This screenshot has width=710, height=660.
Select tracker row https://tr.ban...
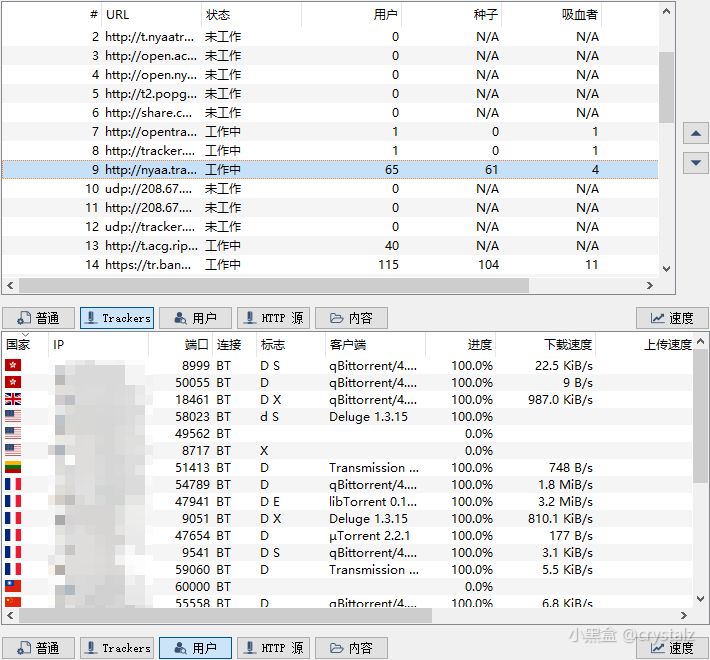[x=330, y=264]
